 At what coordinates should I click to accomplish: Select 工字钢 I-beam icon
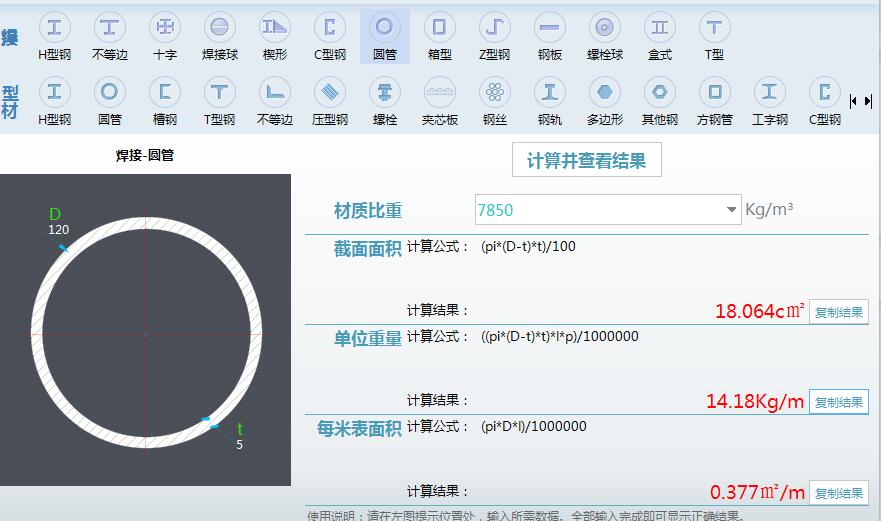coord(770,92)
